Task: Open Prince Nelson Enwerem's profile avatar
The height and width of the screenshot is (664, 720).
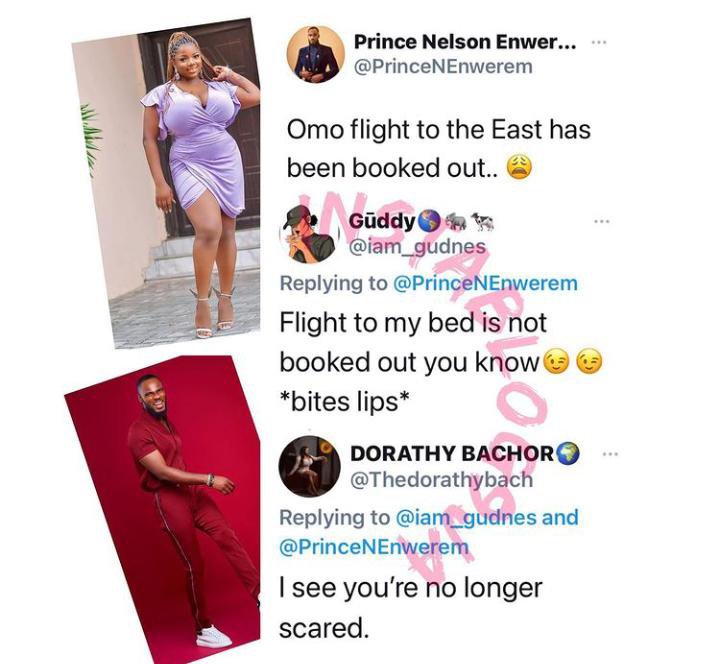Action: 316,54
